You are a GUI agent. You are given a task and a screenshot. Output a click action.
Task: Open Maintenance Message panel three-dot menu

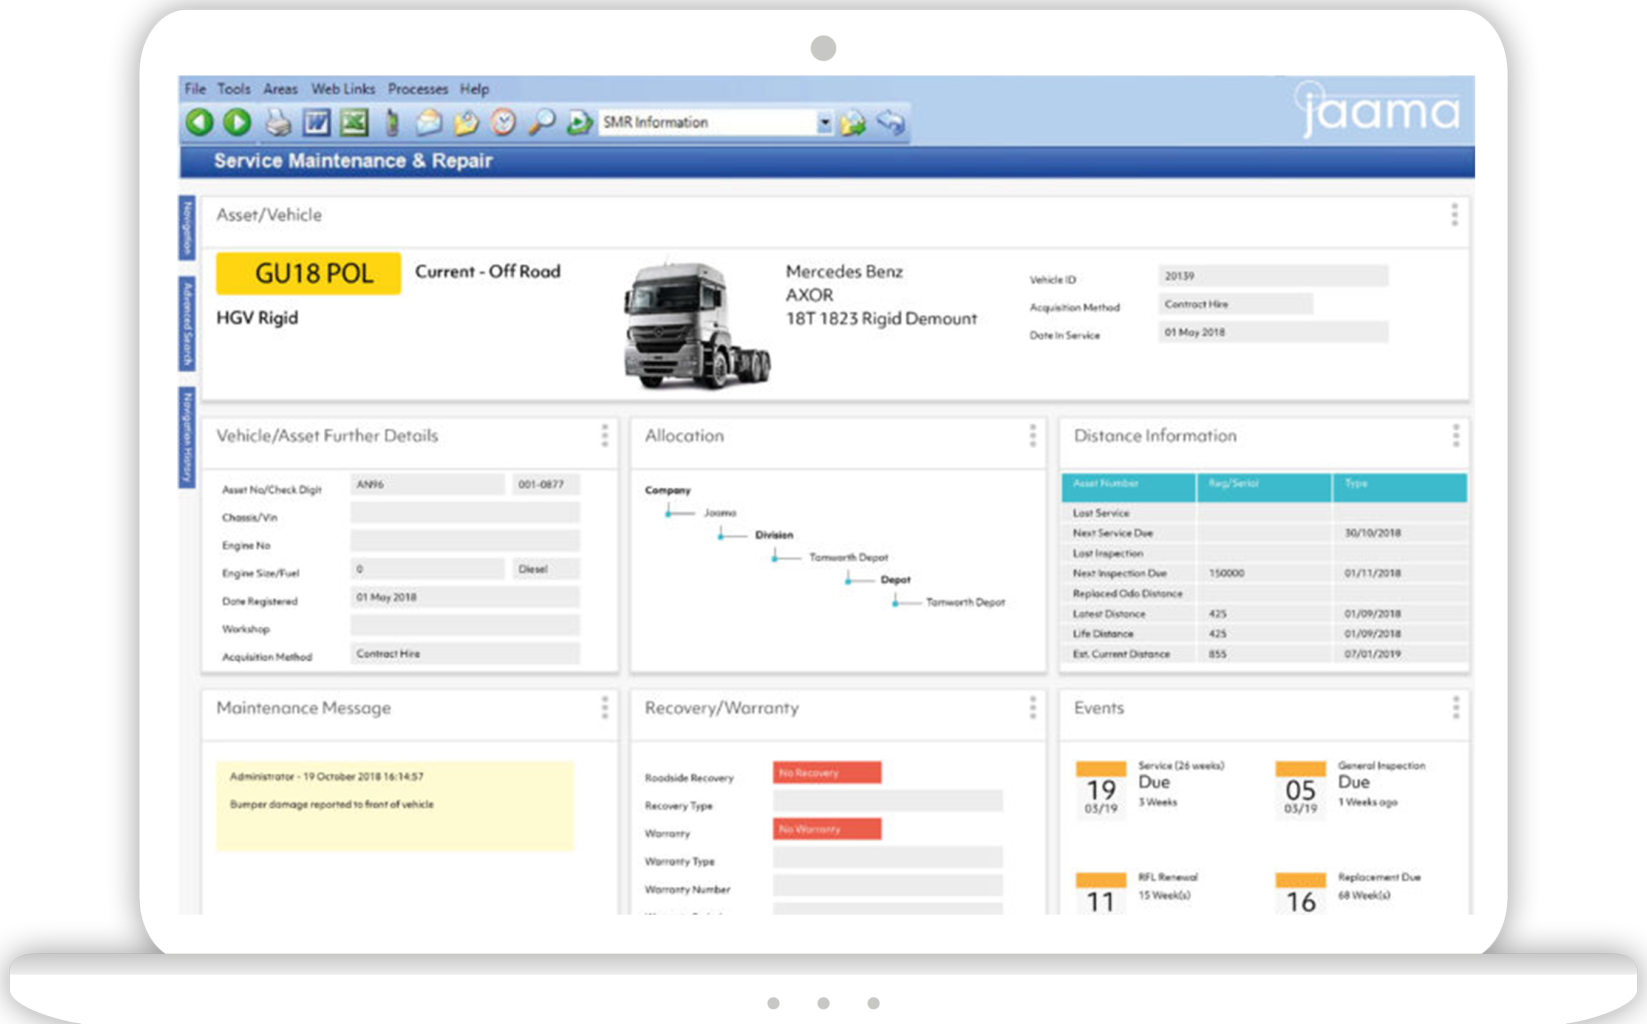click(604, 707)
